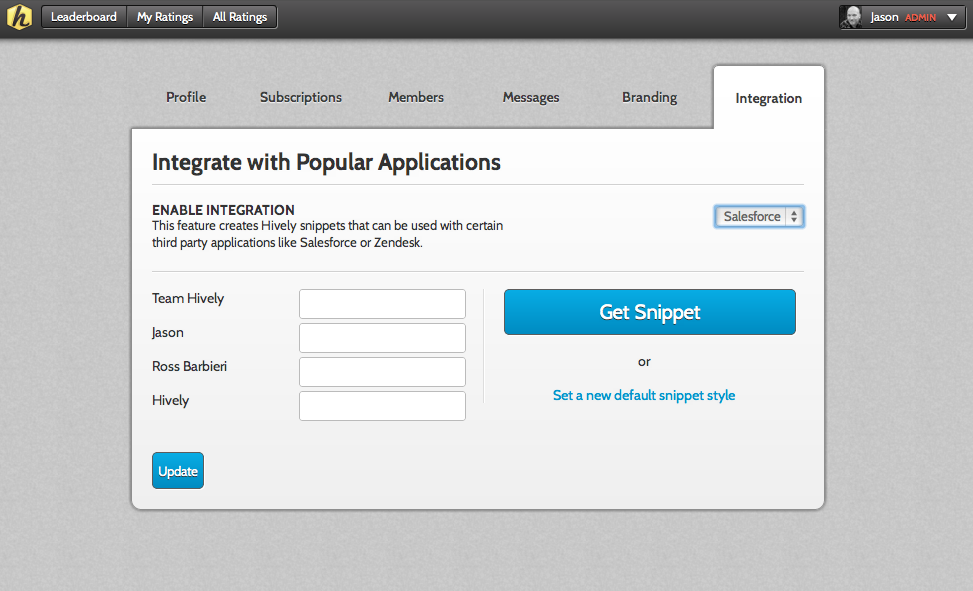Focus the Ross Barbieri input field

point(382,372)
